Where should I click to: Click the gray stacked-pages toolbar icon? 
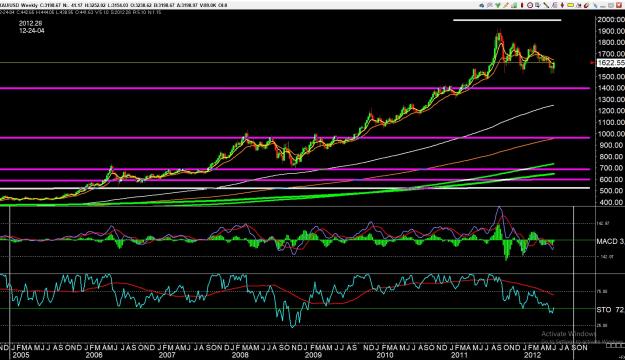coord(555,5)
